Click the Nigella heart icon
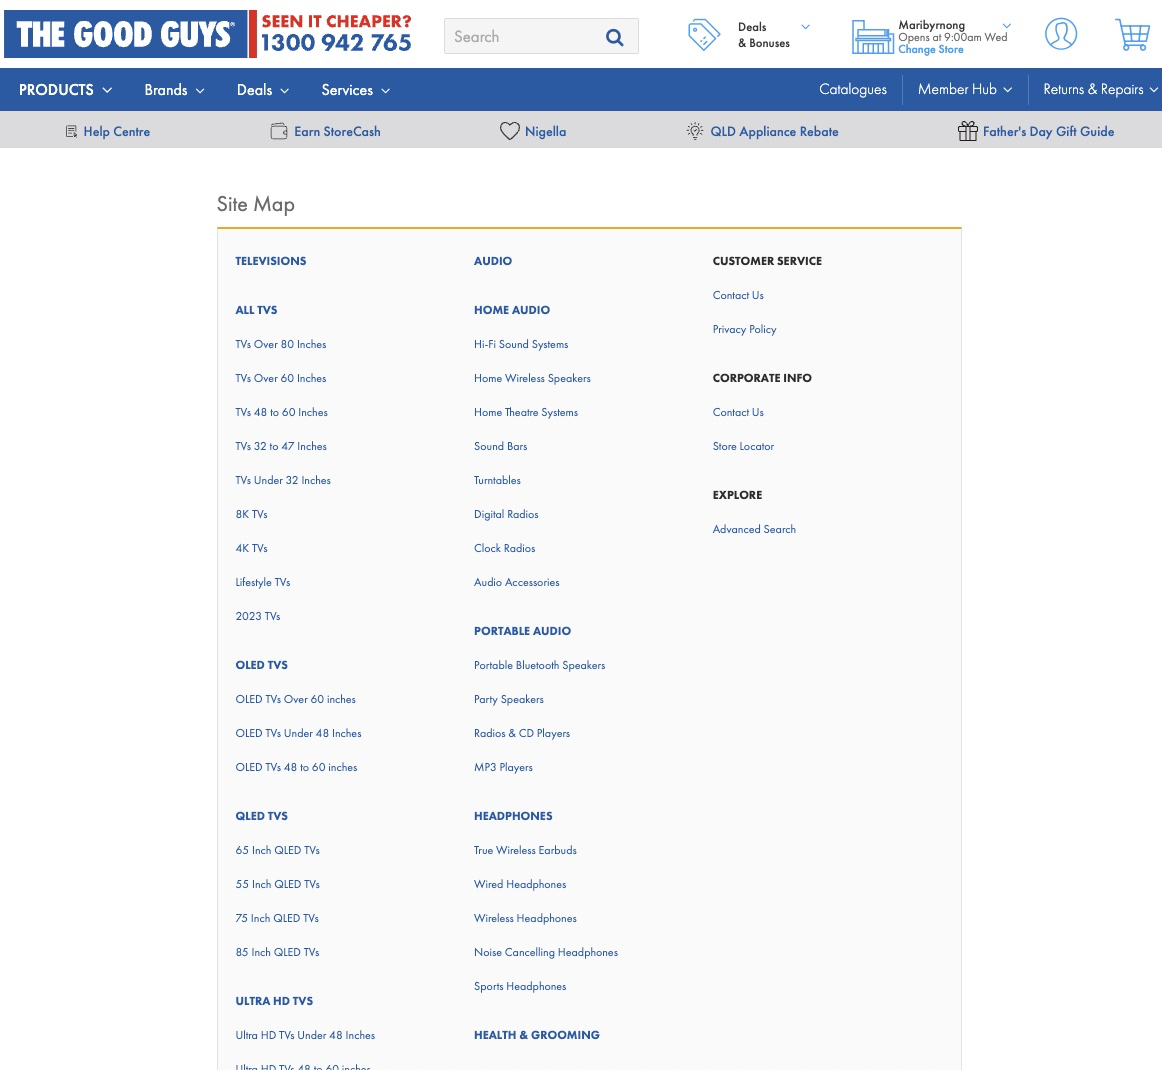Image resolution: width=1162 pixels, height=1070 pixels. 509,131
